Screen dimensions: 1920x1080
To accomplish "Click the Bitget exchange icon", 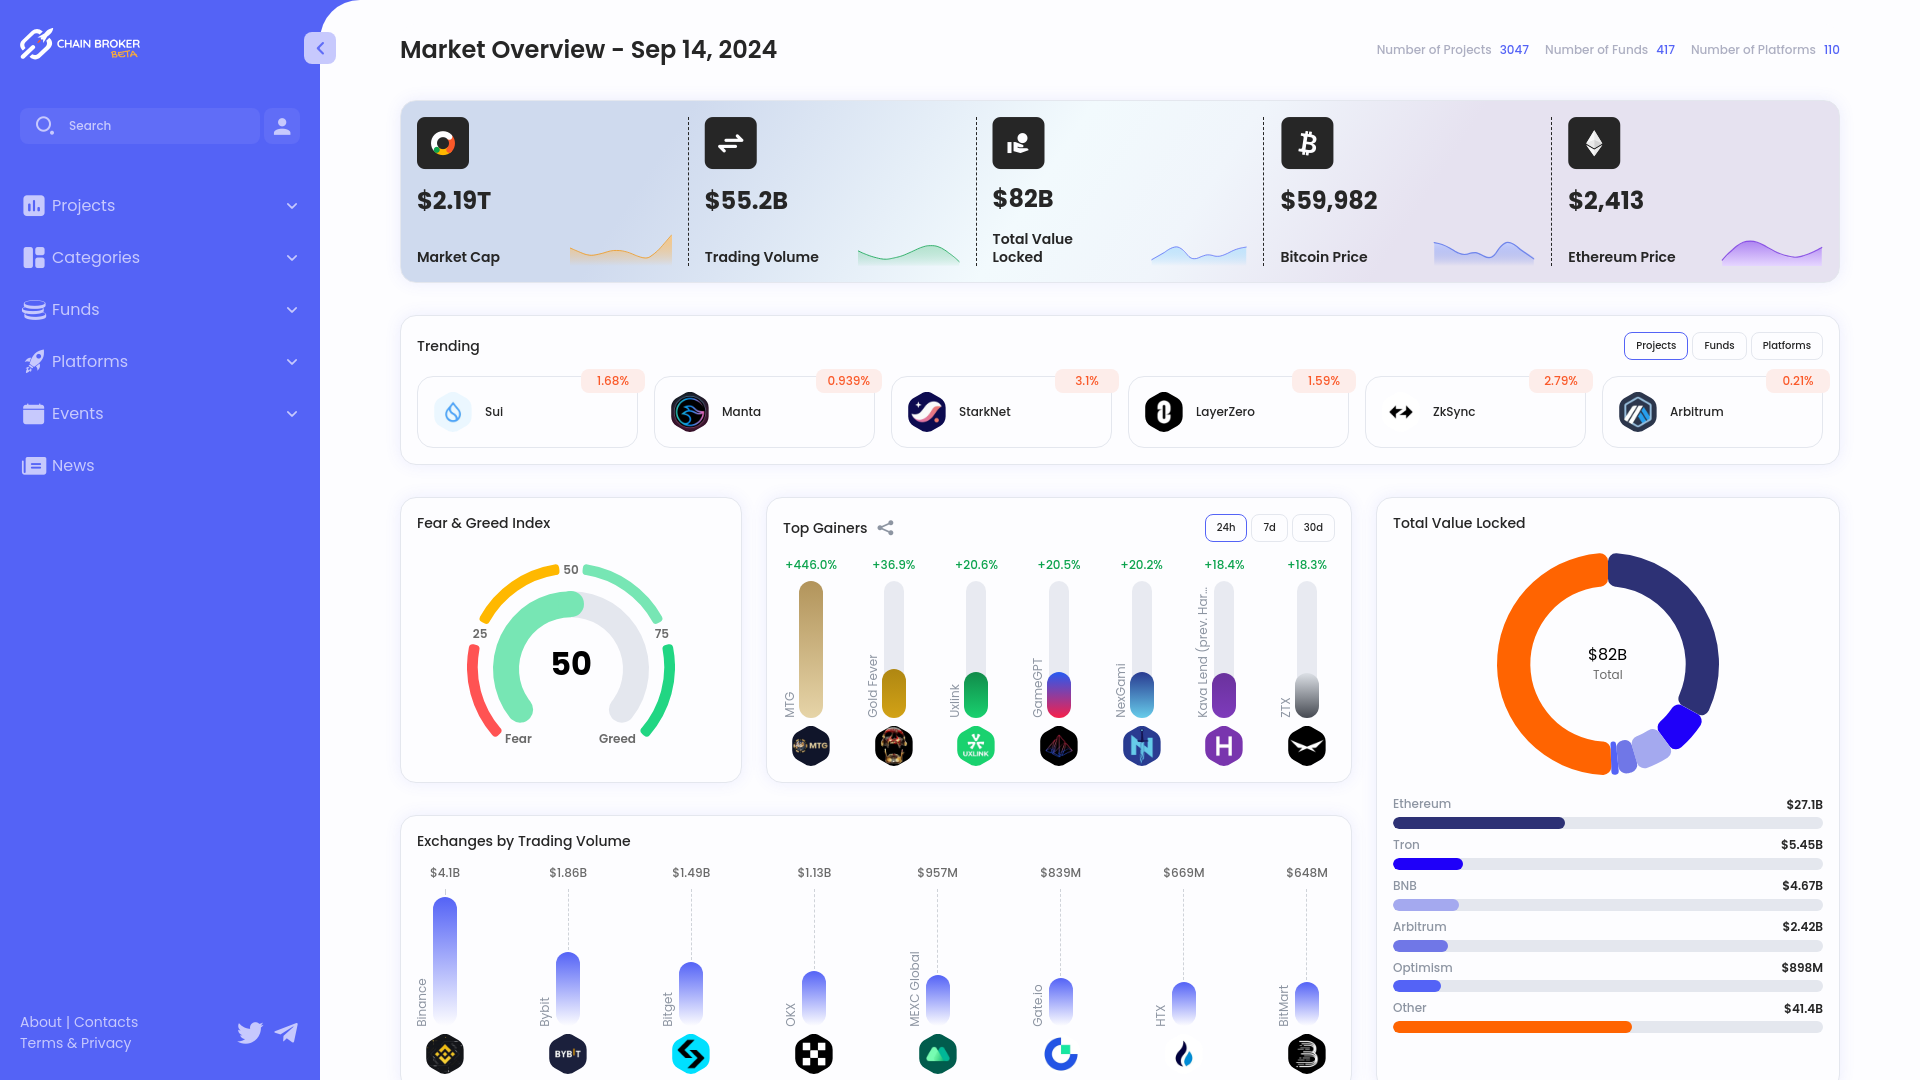I will click(x=691, y=1054).
